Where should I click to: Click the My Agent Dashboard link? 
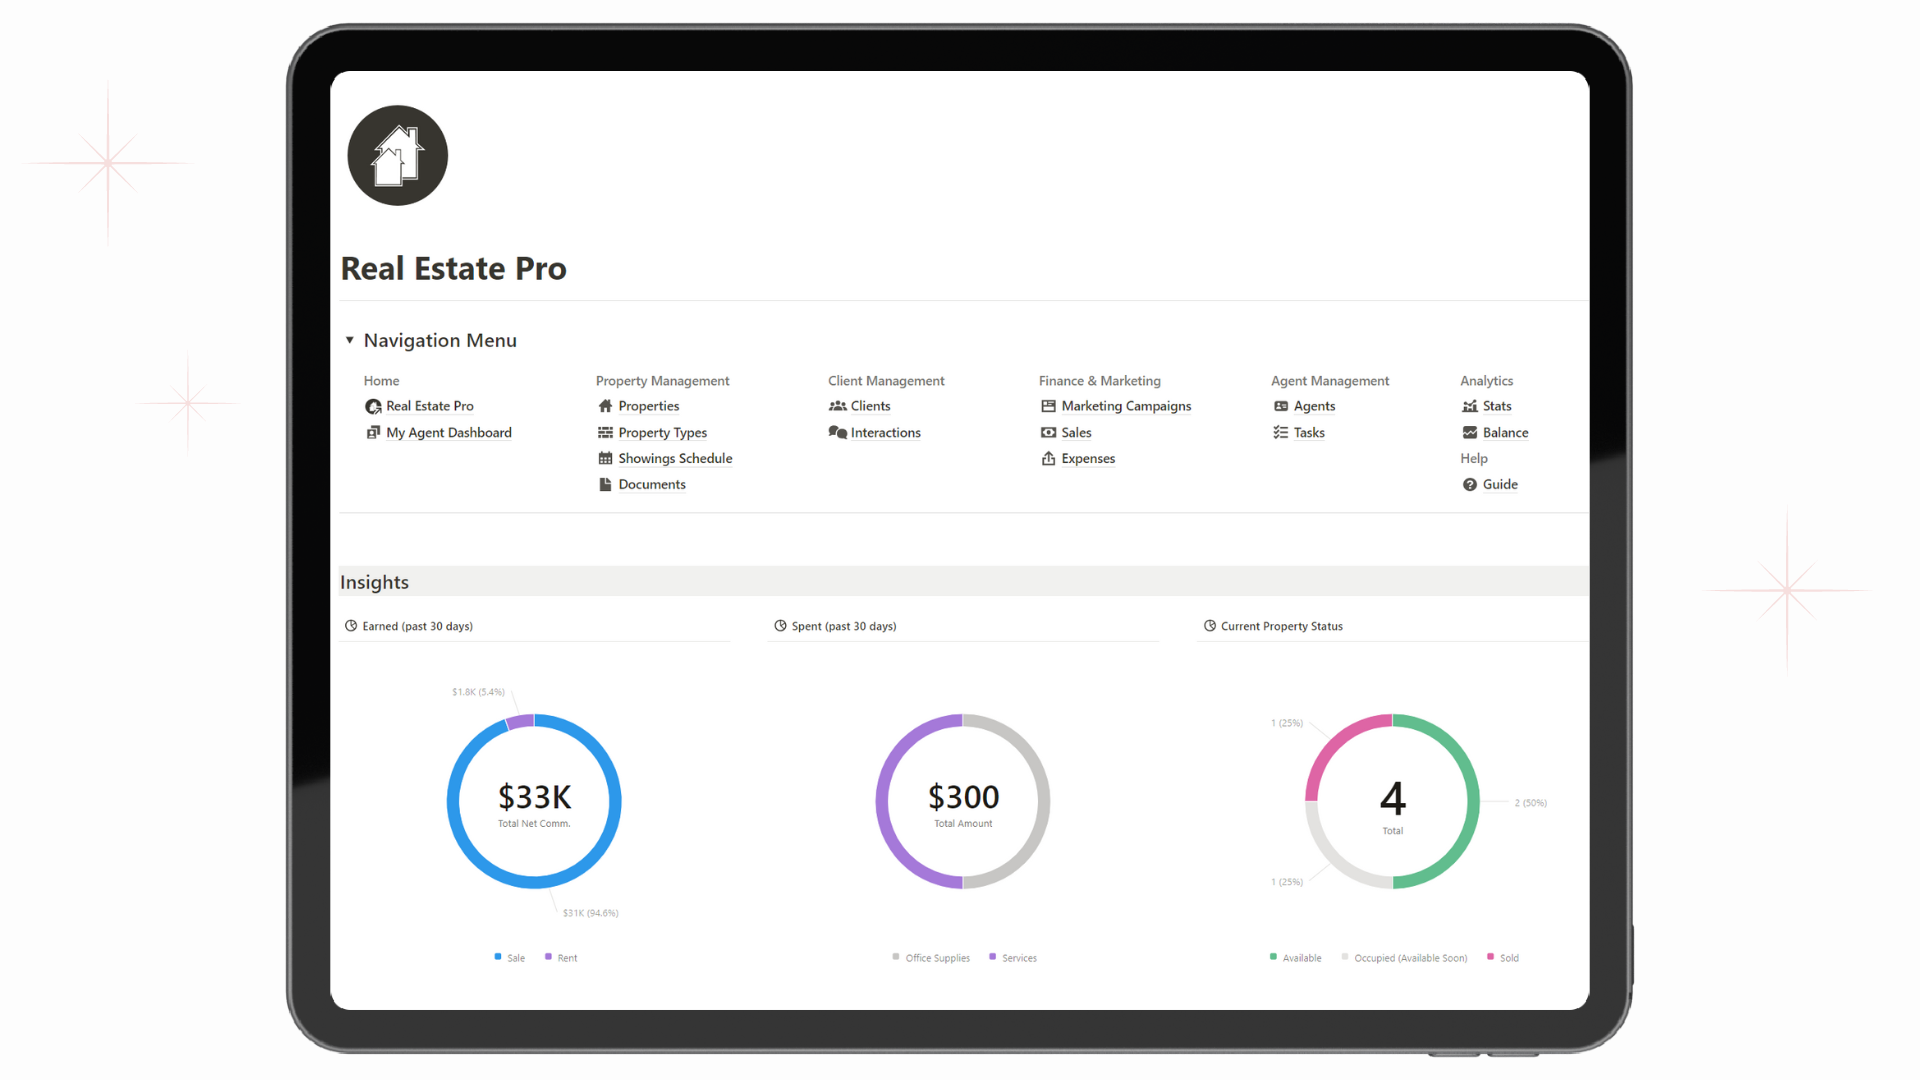447,431
